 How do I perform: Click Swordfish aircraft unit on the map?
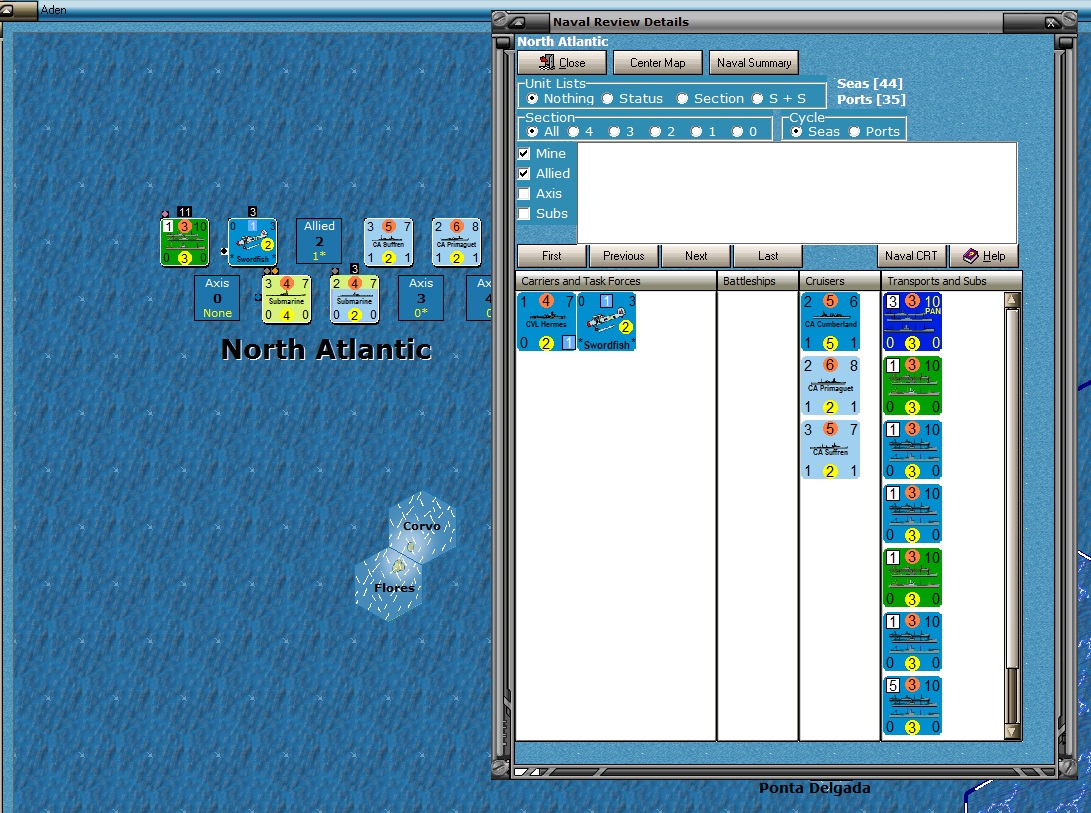coord(253,242)
